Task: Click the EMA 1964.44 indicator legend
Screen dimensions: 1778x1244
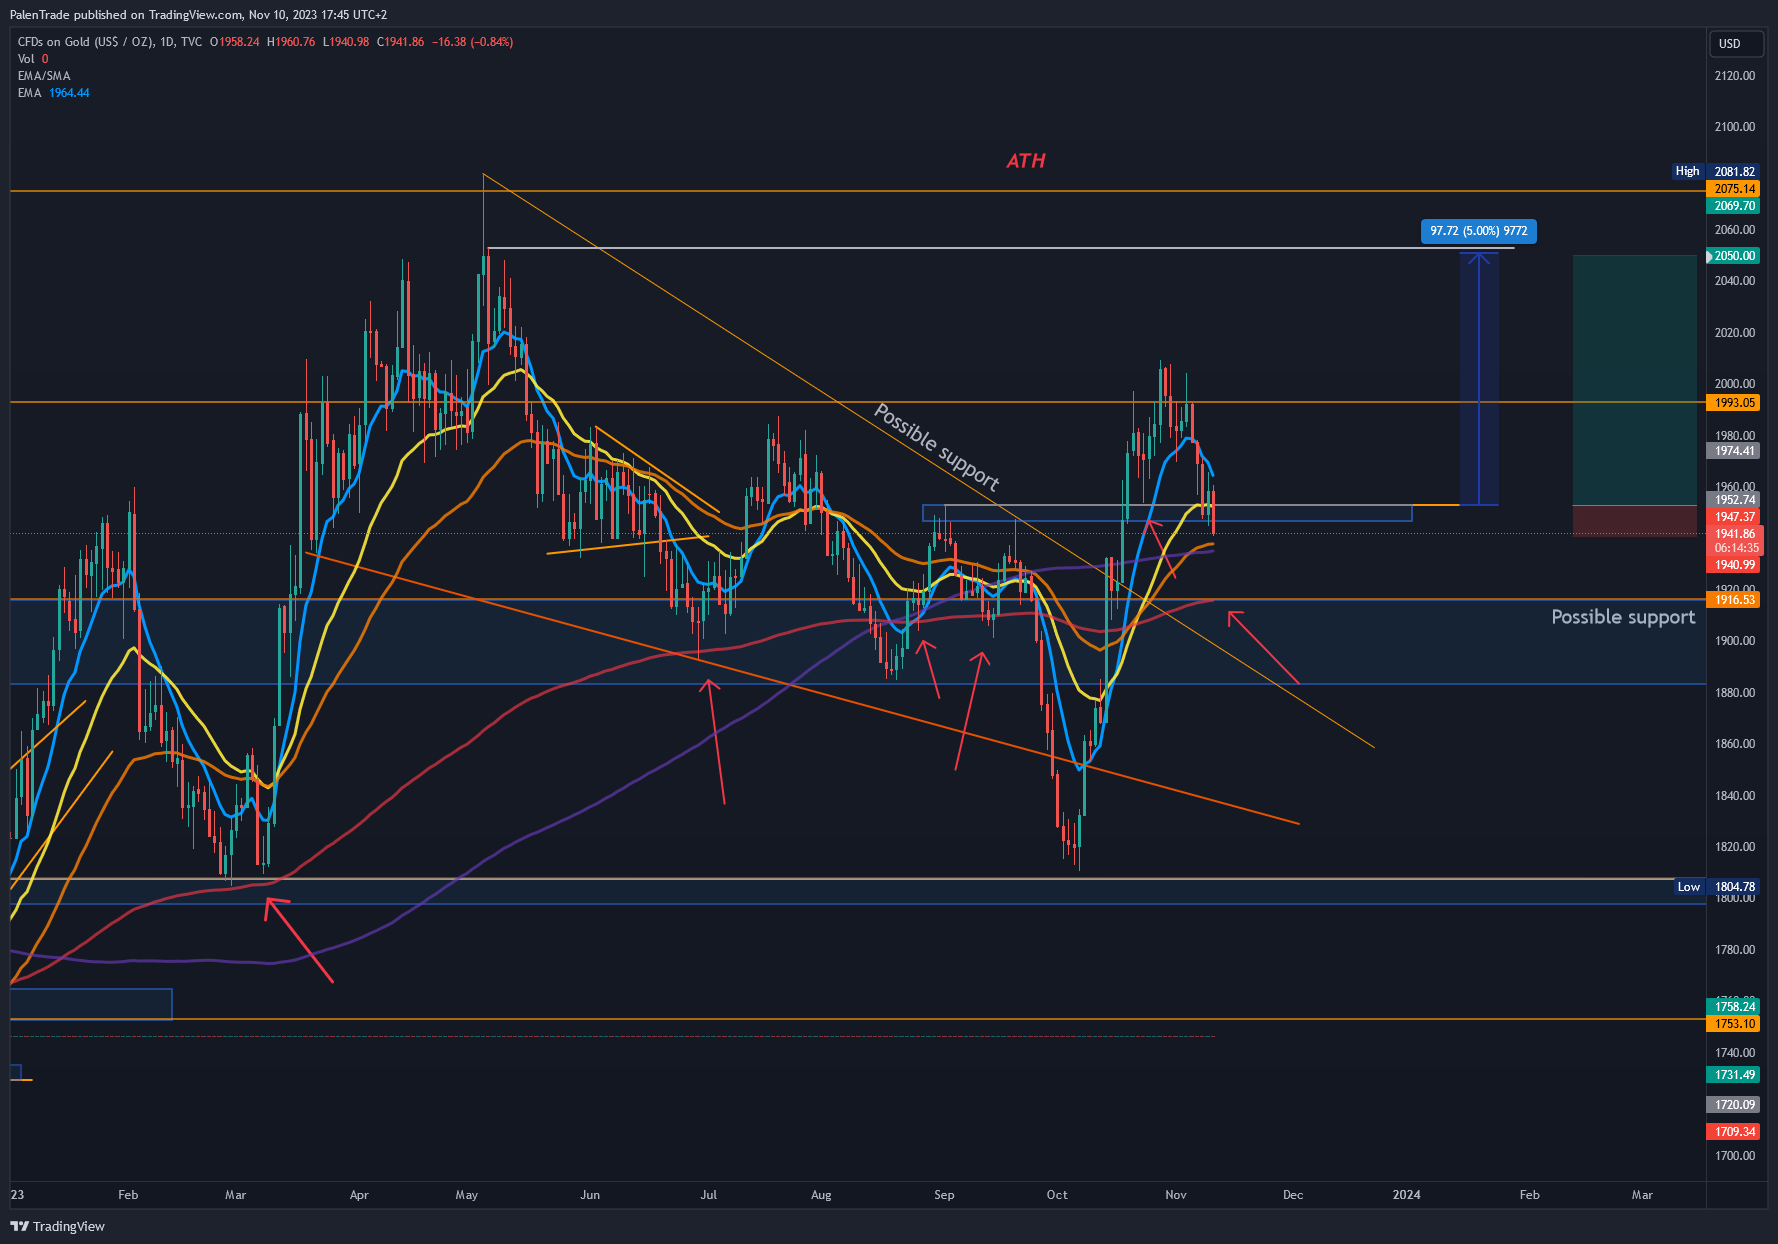Action: click(x=54, y=93)
